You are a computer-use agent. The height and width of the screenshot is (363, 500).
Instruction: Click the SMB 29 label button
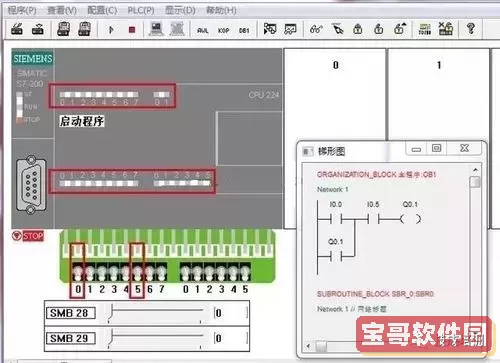pyautogui.click(x=71, y=338)
